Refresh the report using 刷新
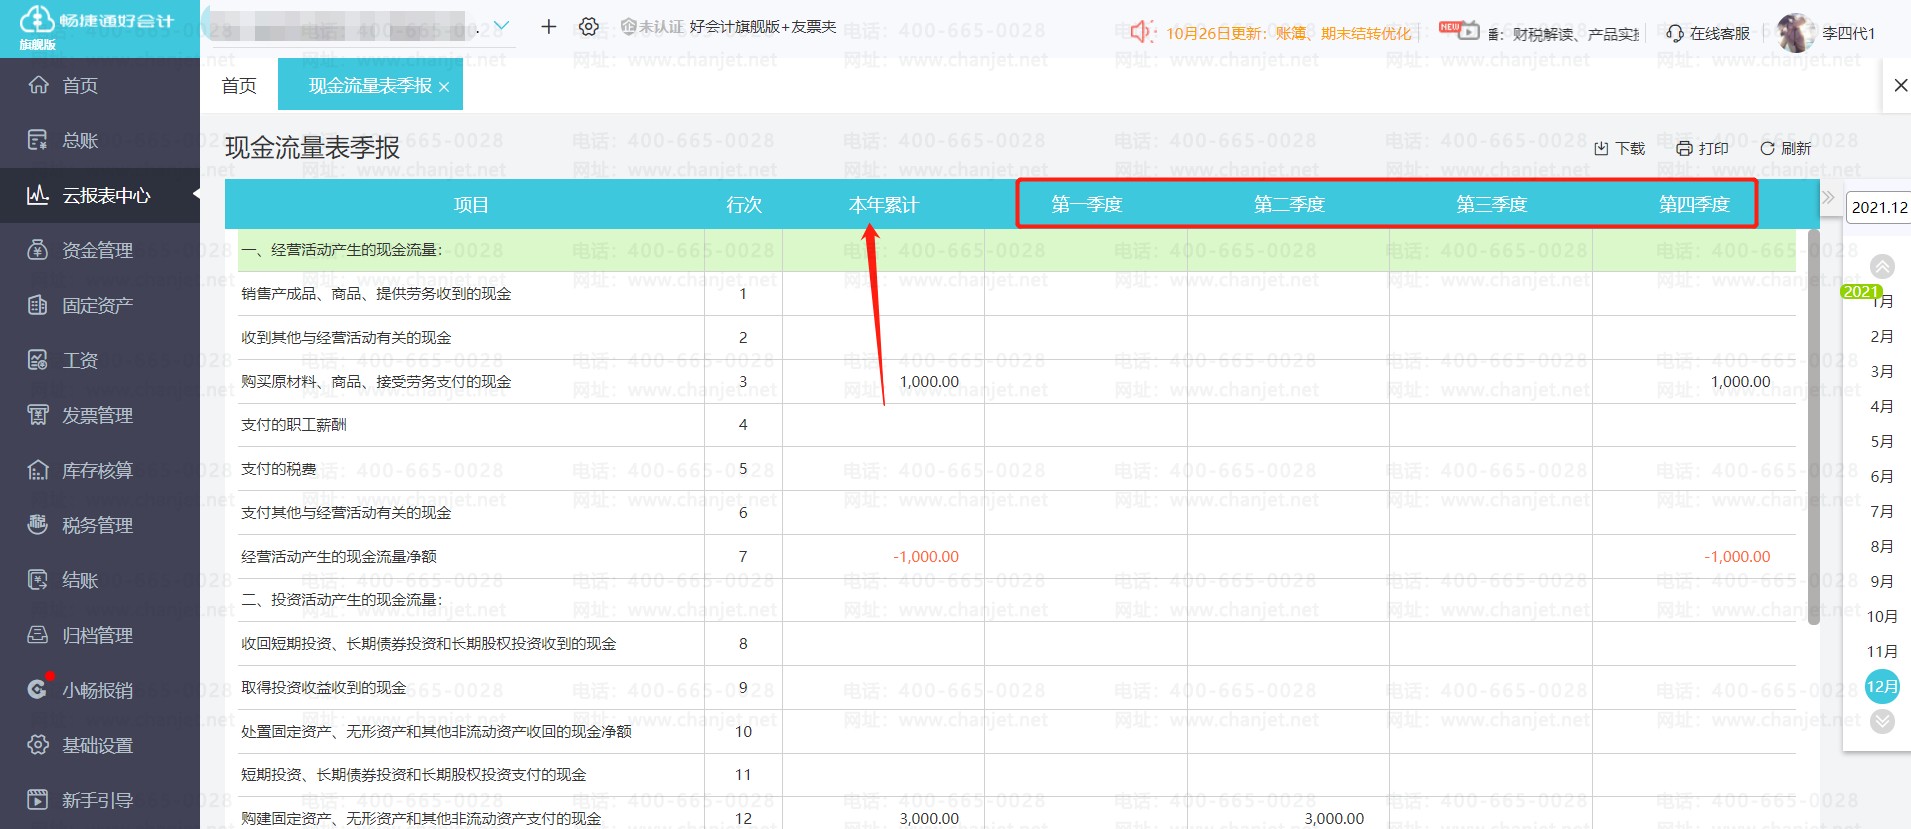The image size is (1911, 829). point(1785,148)
